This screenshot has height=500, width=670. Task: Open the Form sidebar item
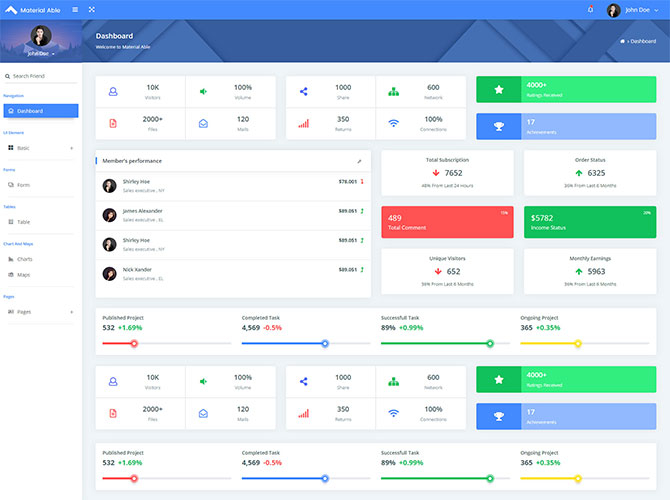41,185
